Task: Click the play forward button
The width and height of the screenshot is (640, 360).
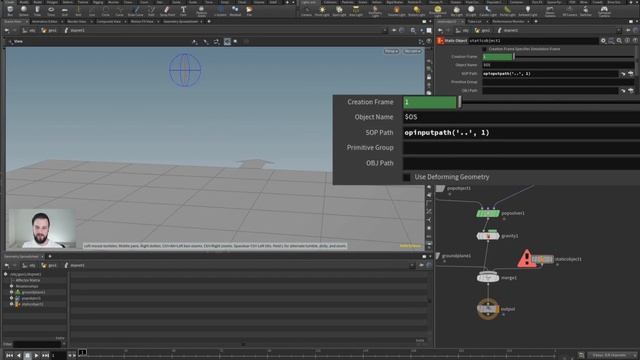Action: point(36,356)
